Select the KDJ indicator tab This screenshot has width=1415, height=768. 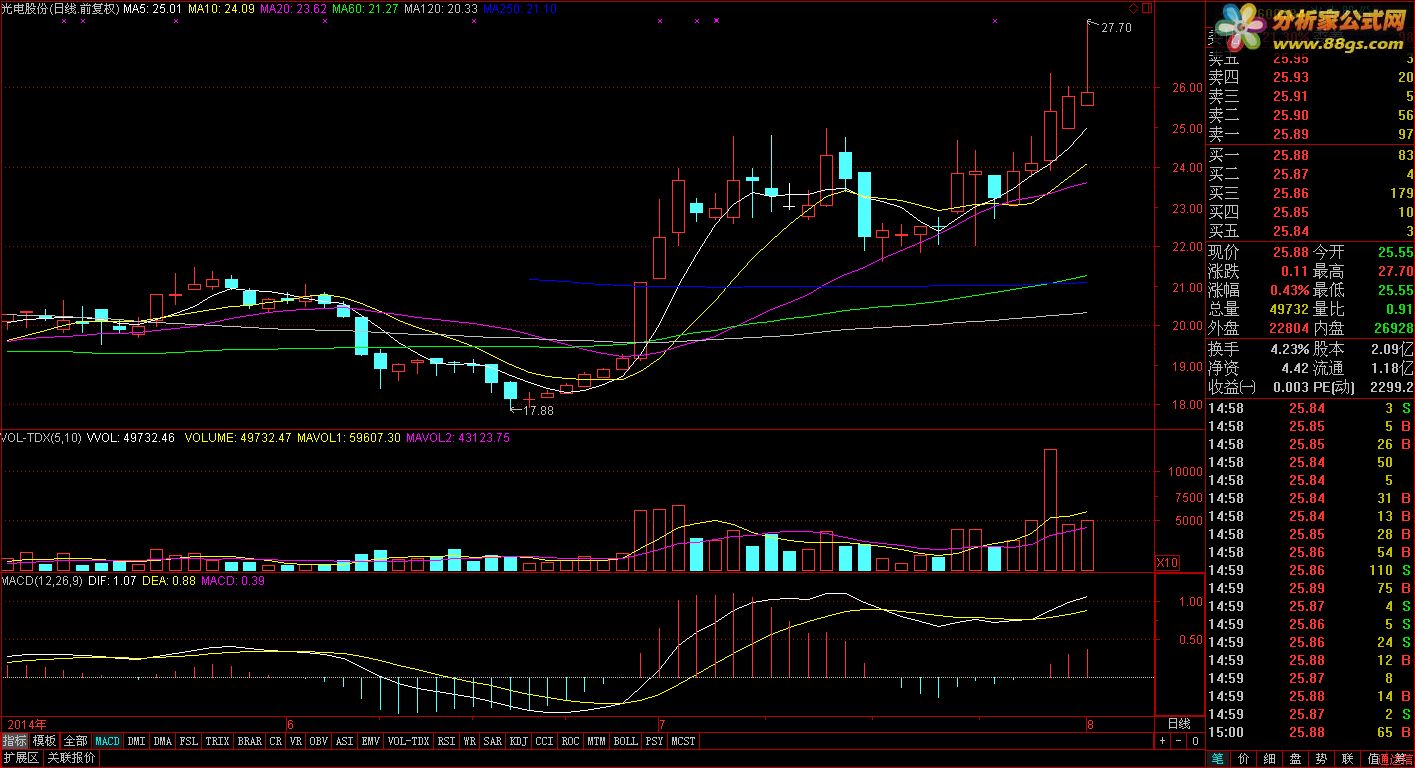(x=518, y=741)
